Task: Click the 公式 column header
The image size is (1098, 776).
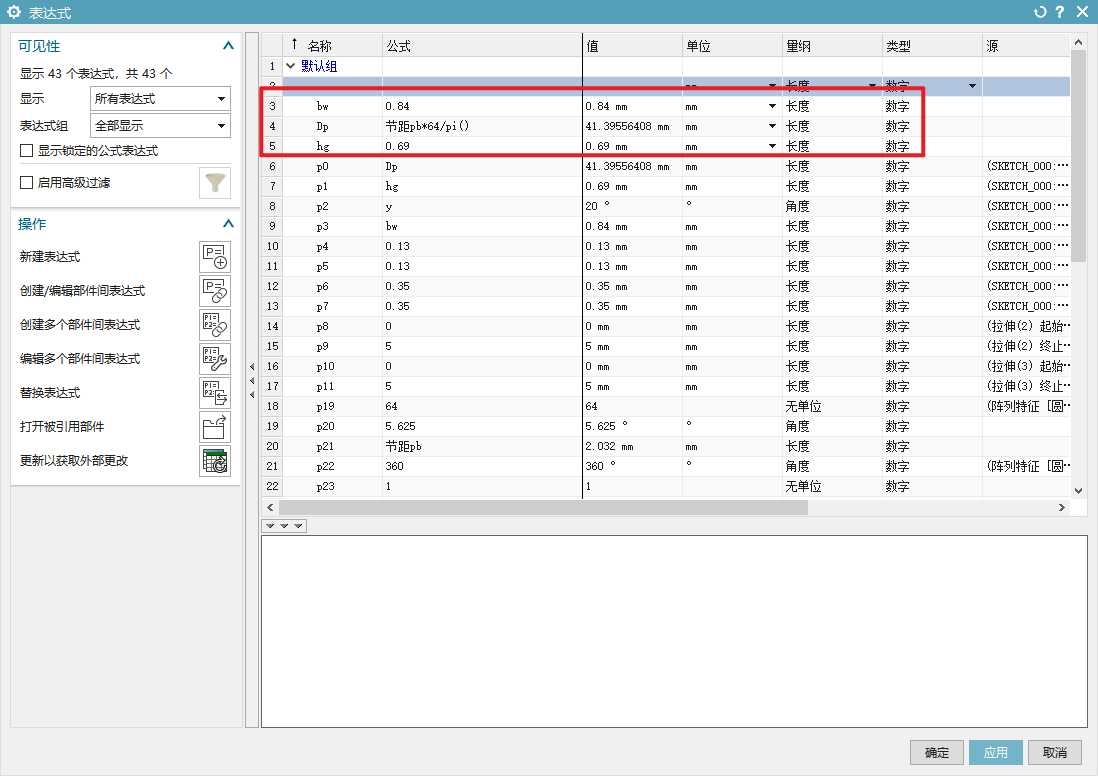Action: [x=482, y=46]
